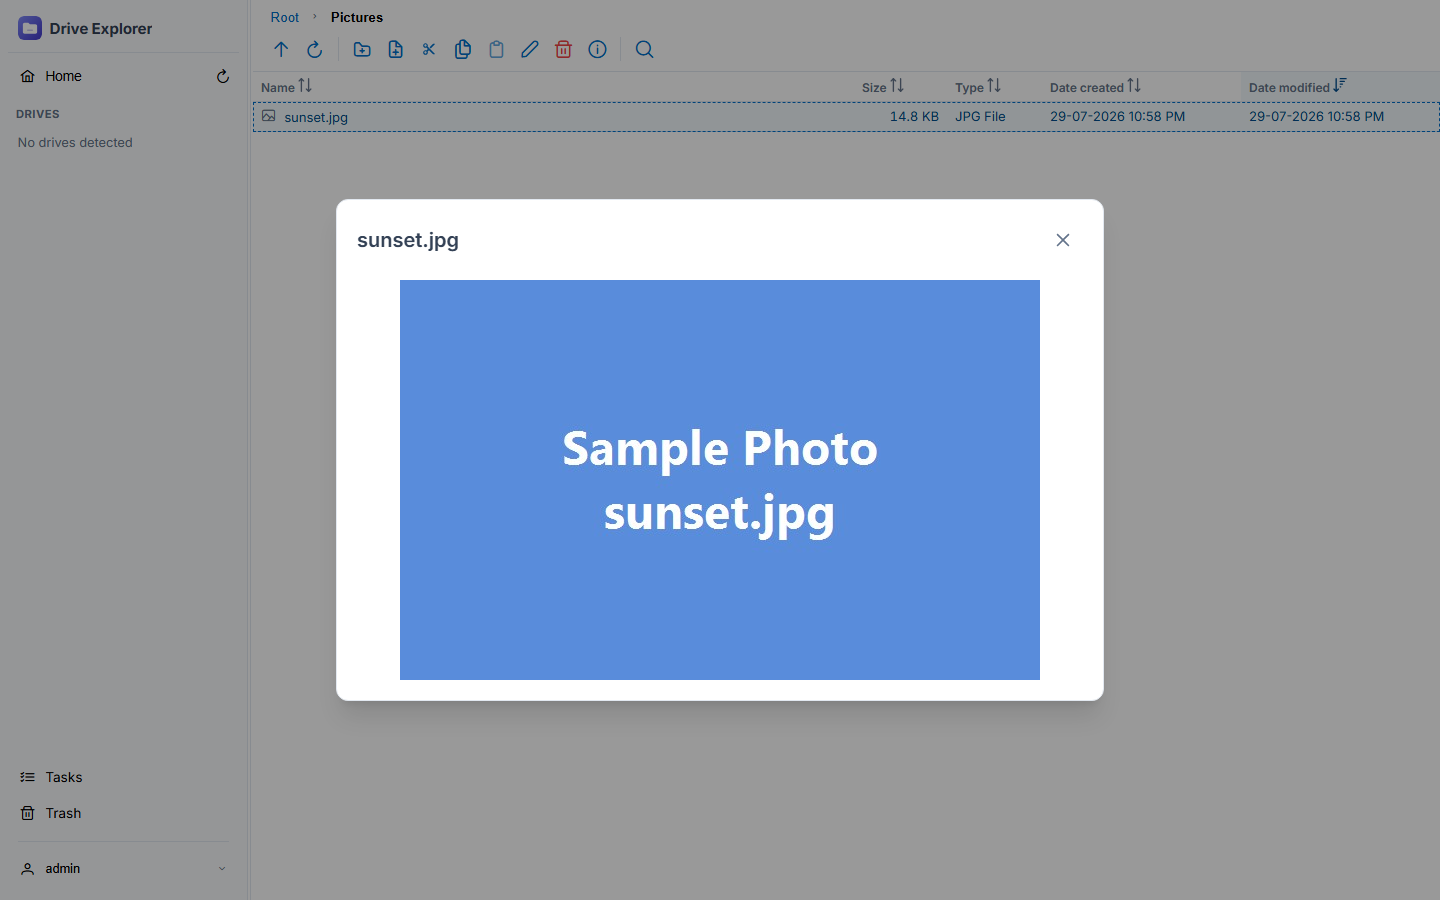The height and width of the screenshot is (900, 1440).
Task: Reload drives using the sidebar refresh icon
Action: pyautogui.click(x=223, y=76)
